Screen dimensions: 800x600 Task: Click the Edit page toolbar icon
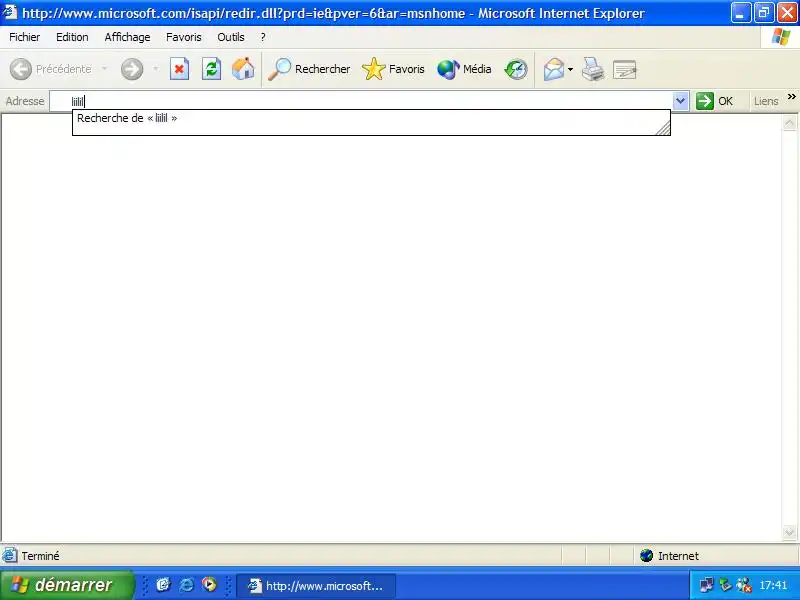(624, 69)
